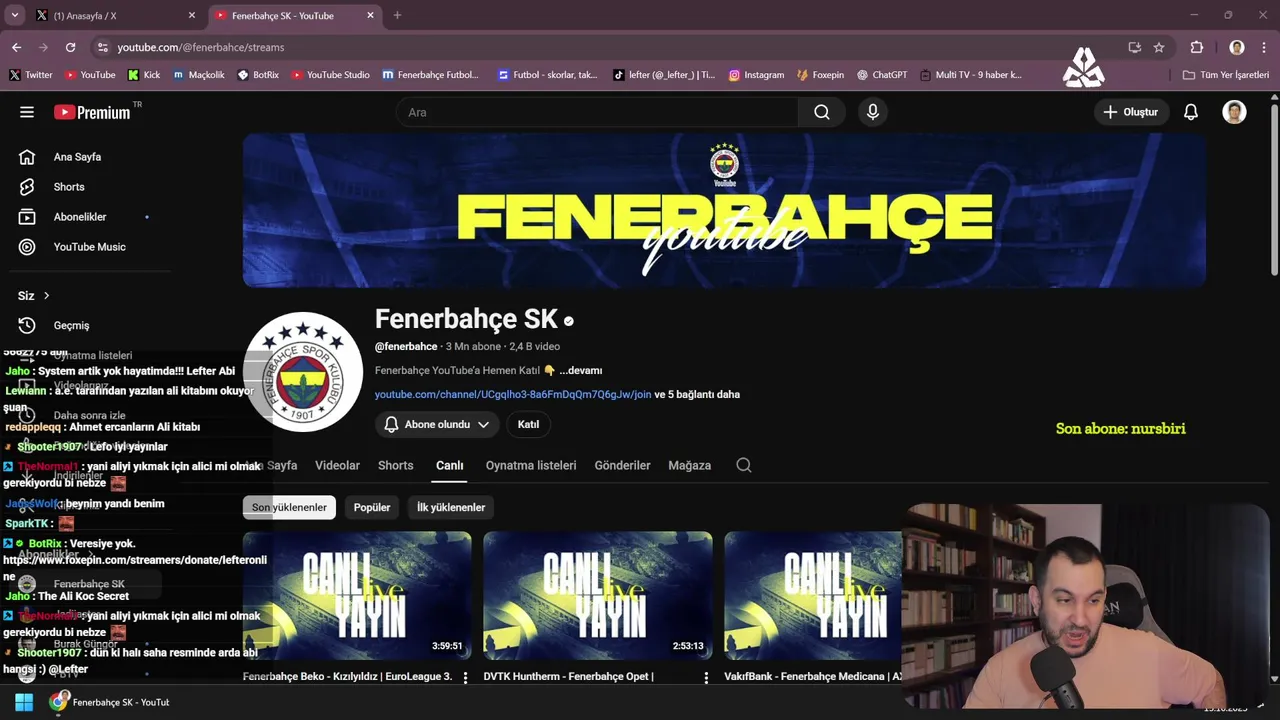Open Chrome three-dot menu
Screen dimensions: 1280x720
1264,47
